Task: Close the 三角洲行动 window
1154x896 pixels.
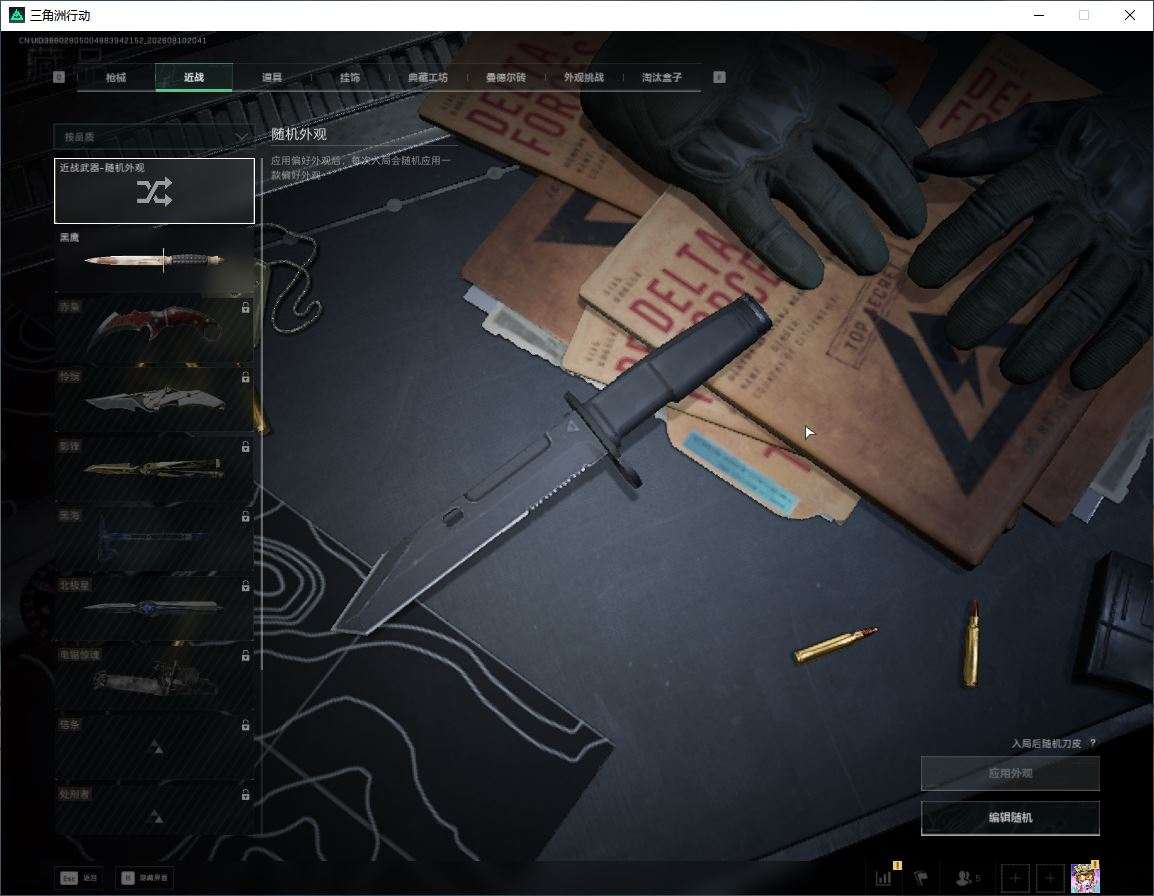Action: 1130,15
